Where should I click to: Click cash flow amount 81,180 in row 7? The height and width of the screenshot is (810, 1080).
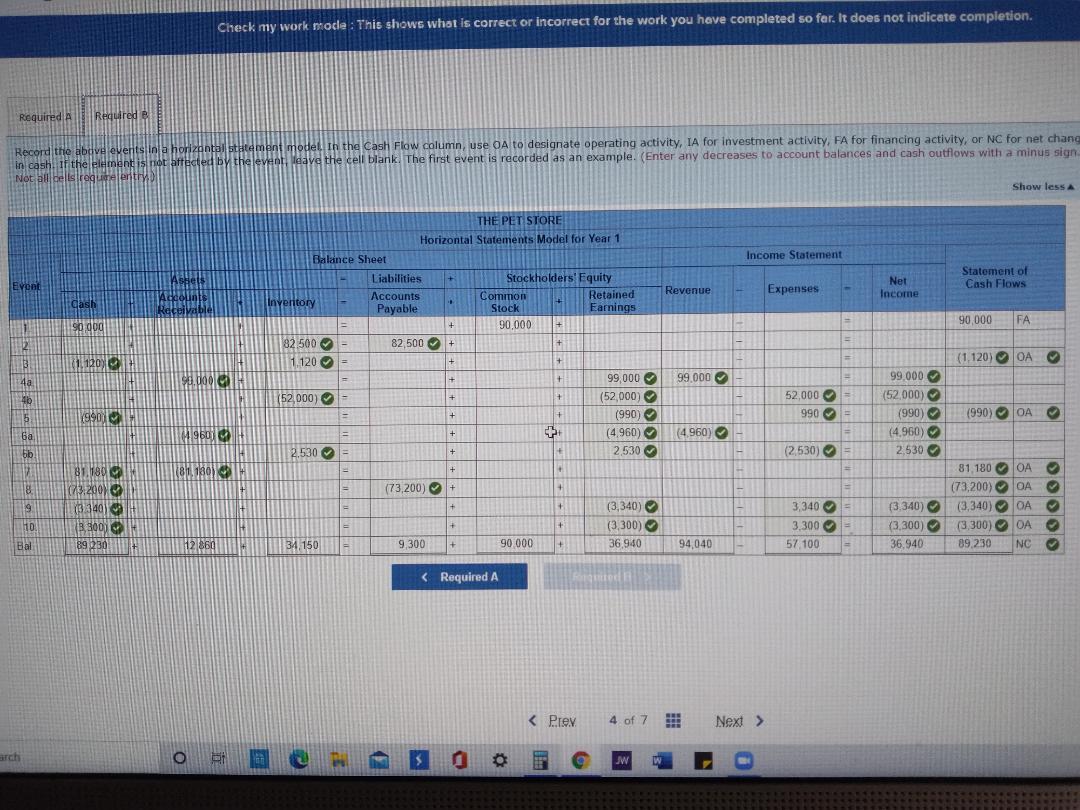point(978,468)
